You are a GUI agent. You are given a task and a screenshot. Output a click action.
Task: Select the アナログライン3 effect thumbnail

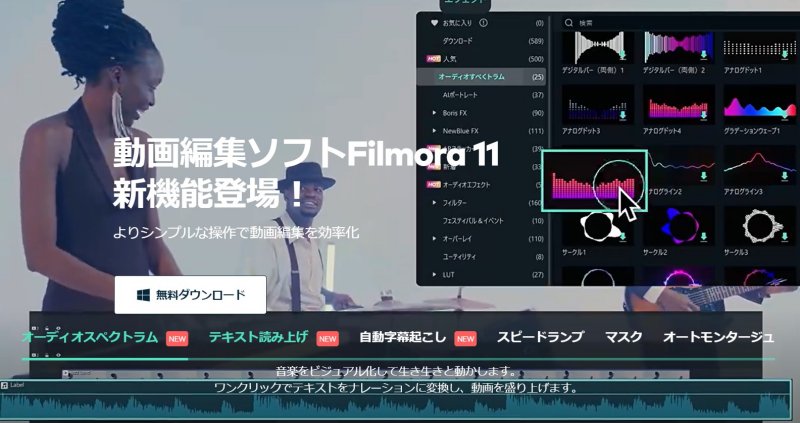(760, 166)
